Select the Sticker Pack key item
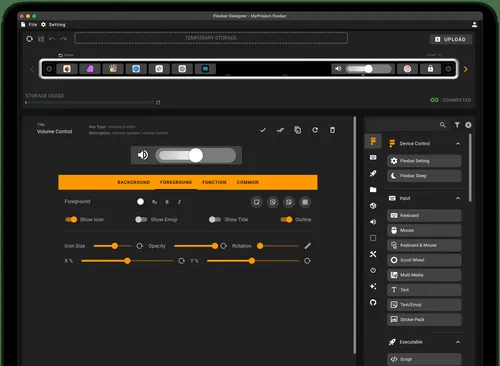The image size is (500, 366). [x=424, y=320]
